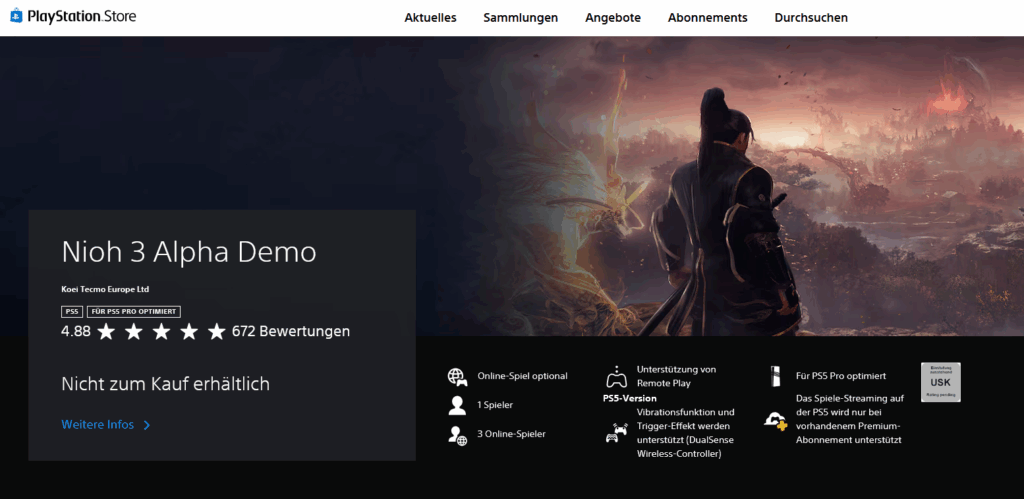
Task: Click the 3 Online-Spieler label
Action: pyautogui.click(x=511, y=434)
